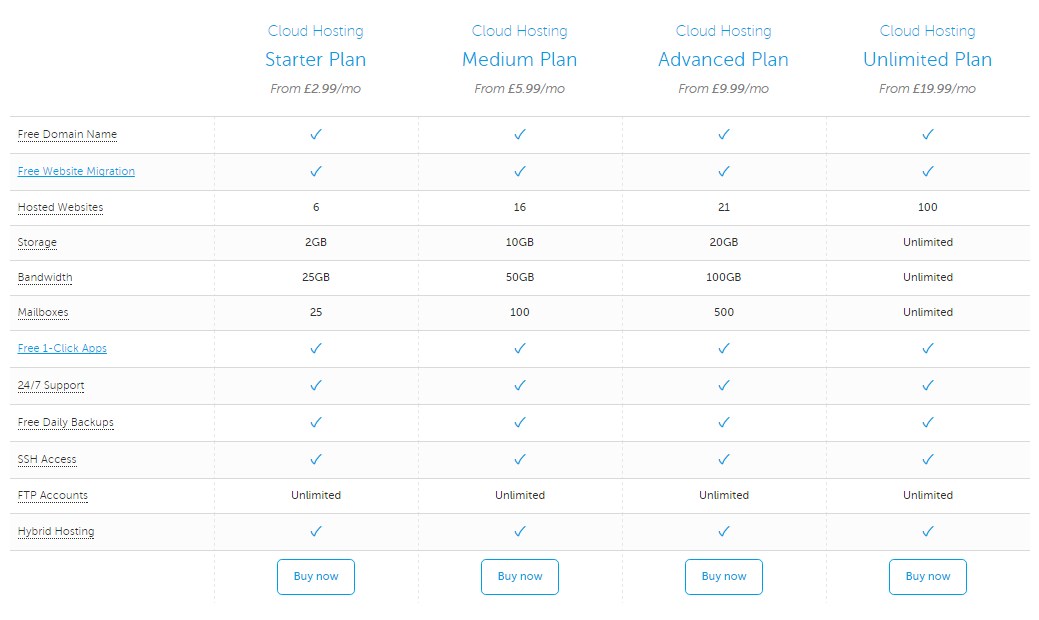Open the Free Website Migration link
This screenshot has height=620, width=1039.
76,171
